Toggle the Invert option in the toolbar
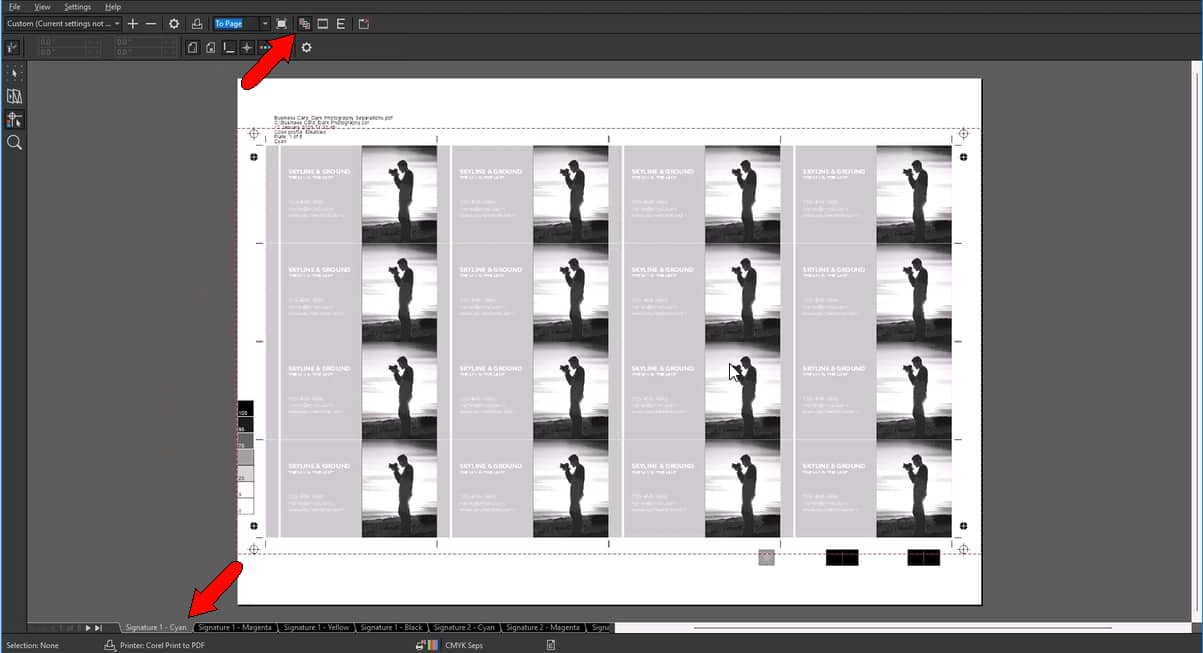The height and width of the screenshot is (653, 1203). pyautogui.click(x=322, y=23)
